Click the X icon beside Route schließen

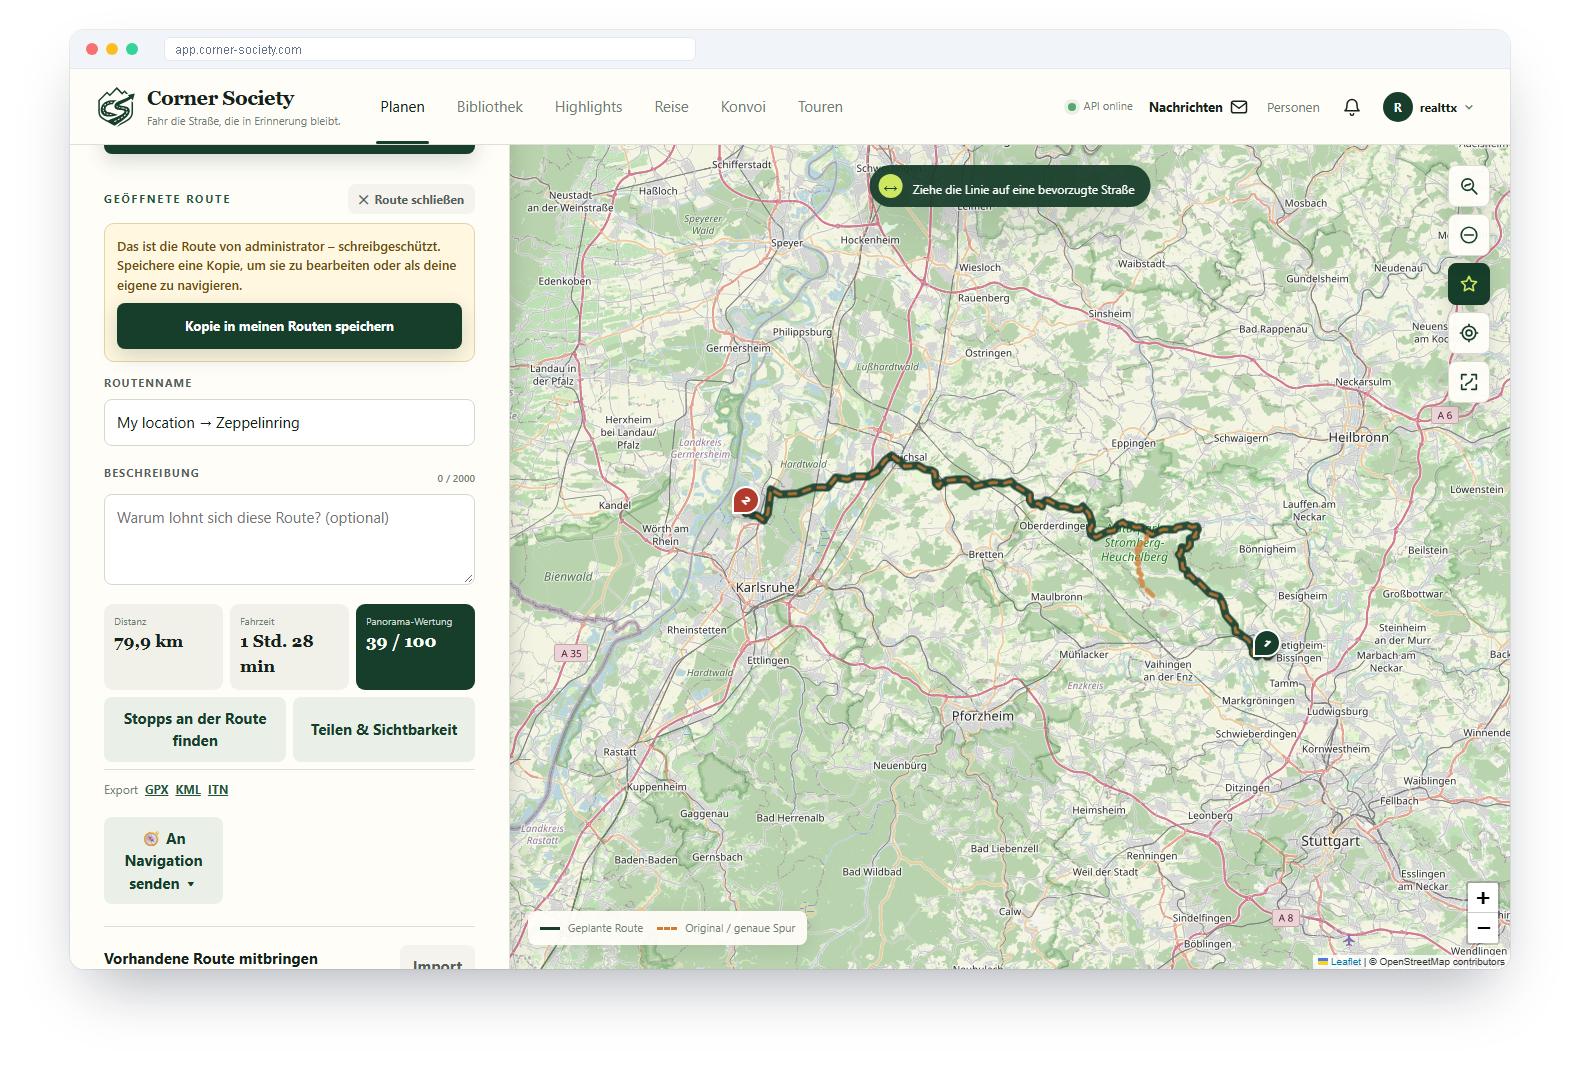(364, 200)
